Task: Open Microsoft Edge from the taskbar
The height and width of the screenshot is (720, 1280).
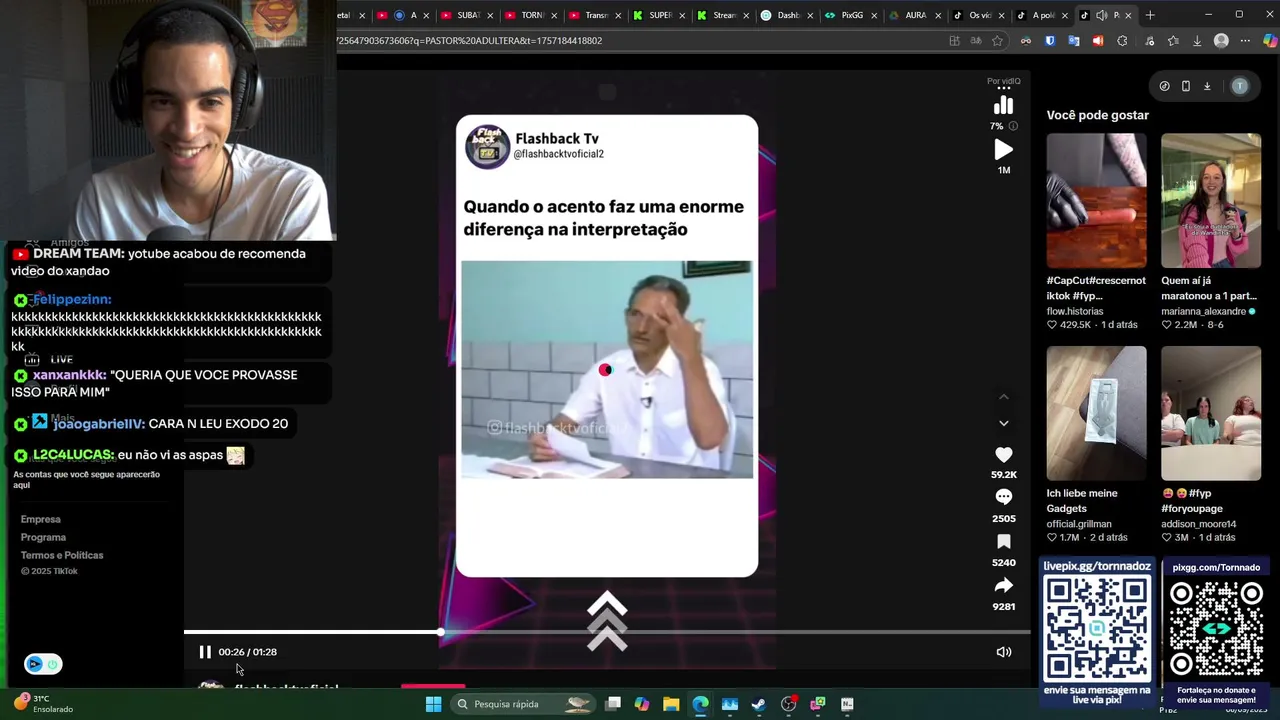Action: click(x=700, y=704)
